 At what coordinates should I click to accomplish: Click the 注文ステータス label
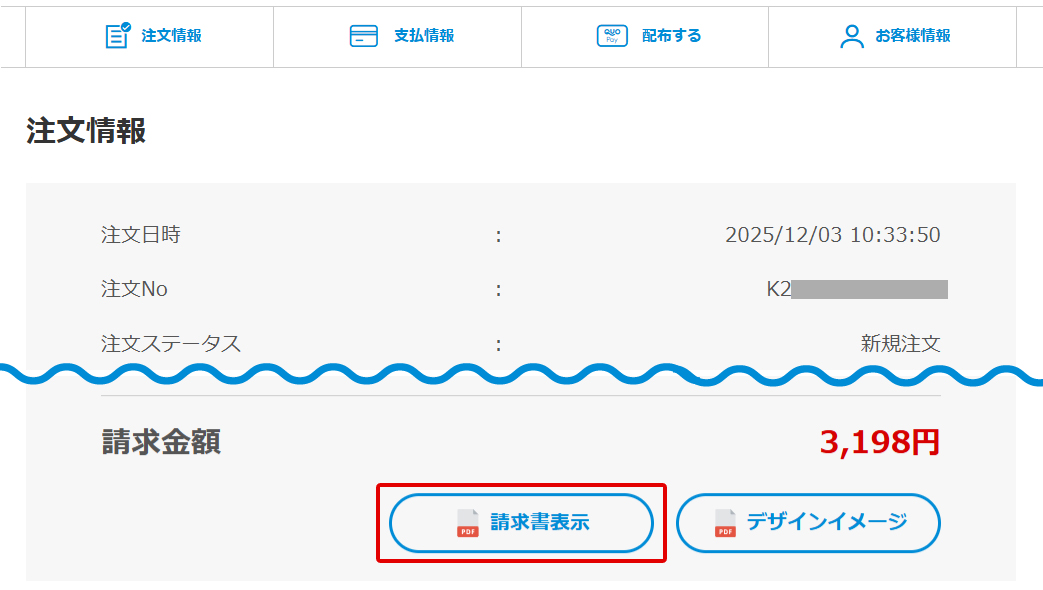(x=171, y=343)
